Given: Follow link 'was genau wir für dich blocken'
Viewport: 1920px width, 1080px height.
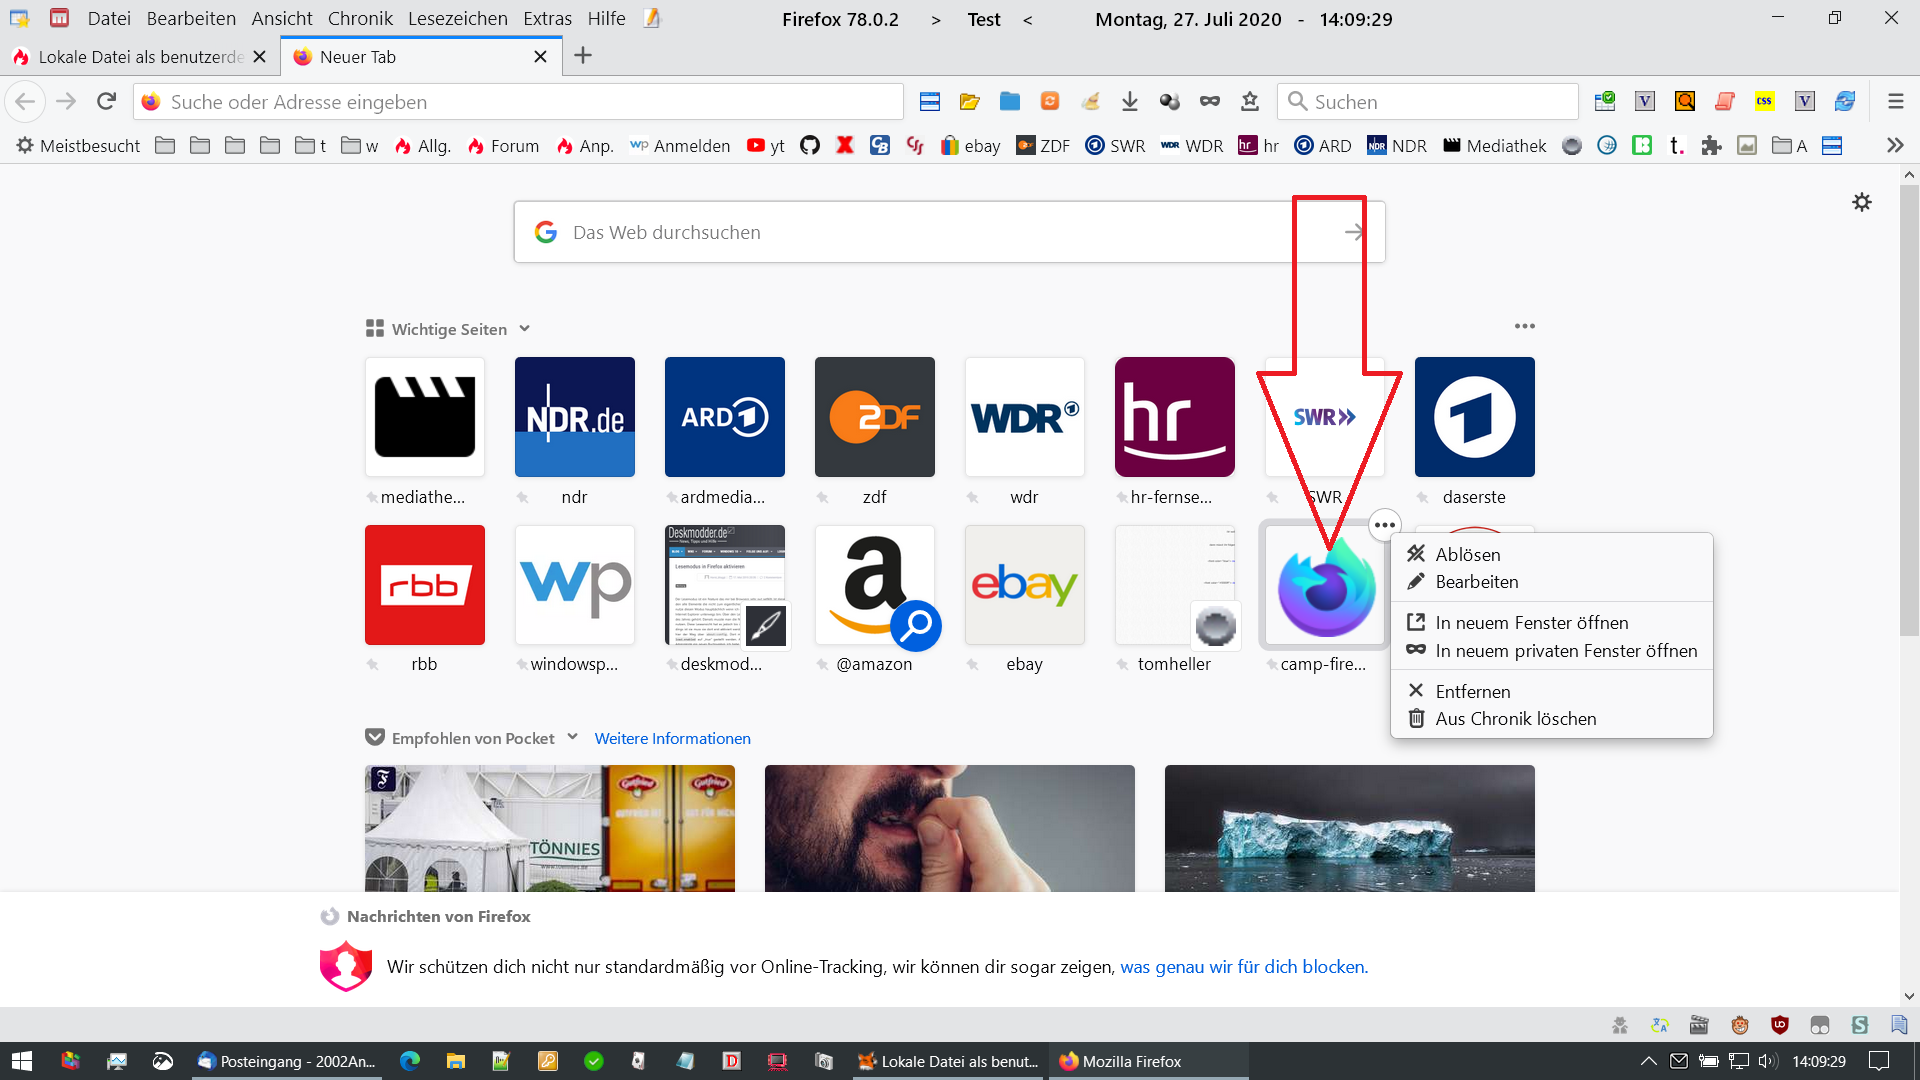Looking at the screenshot, I should point(1243,967).
